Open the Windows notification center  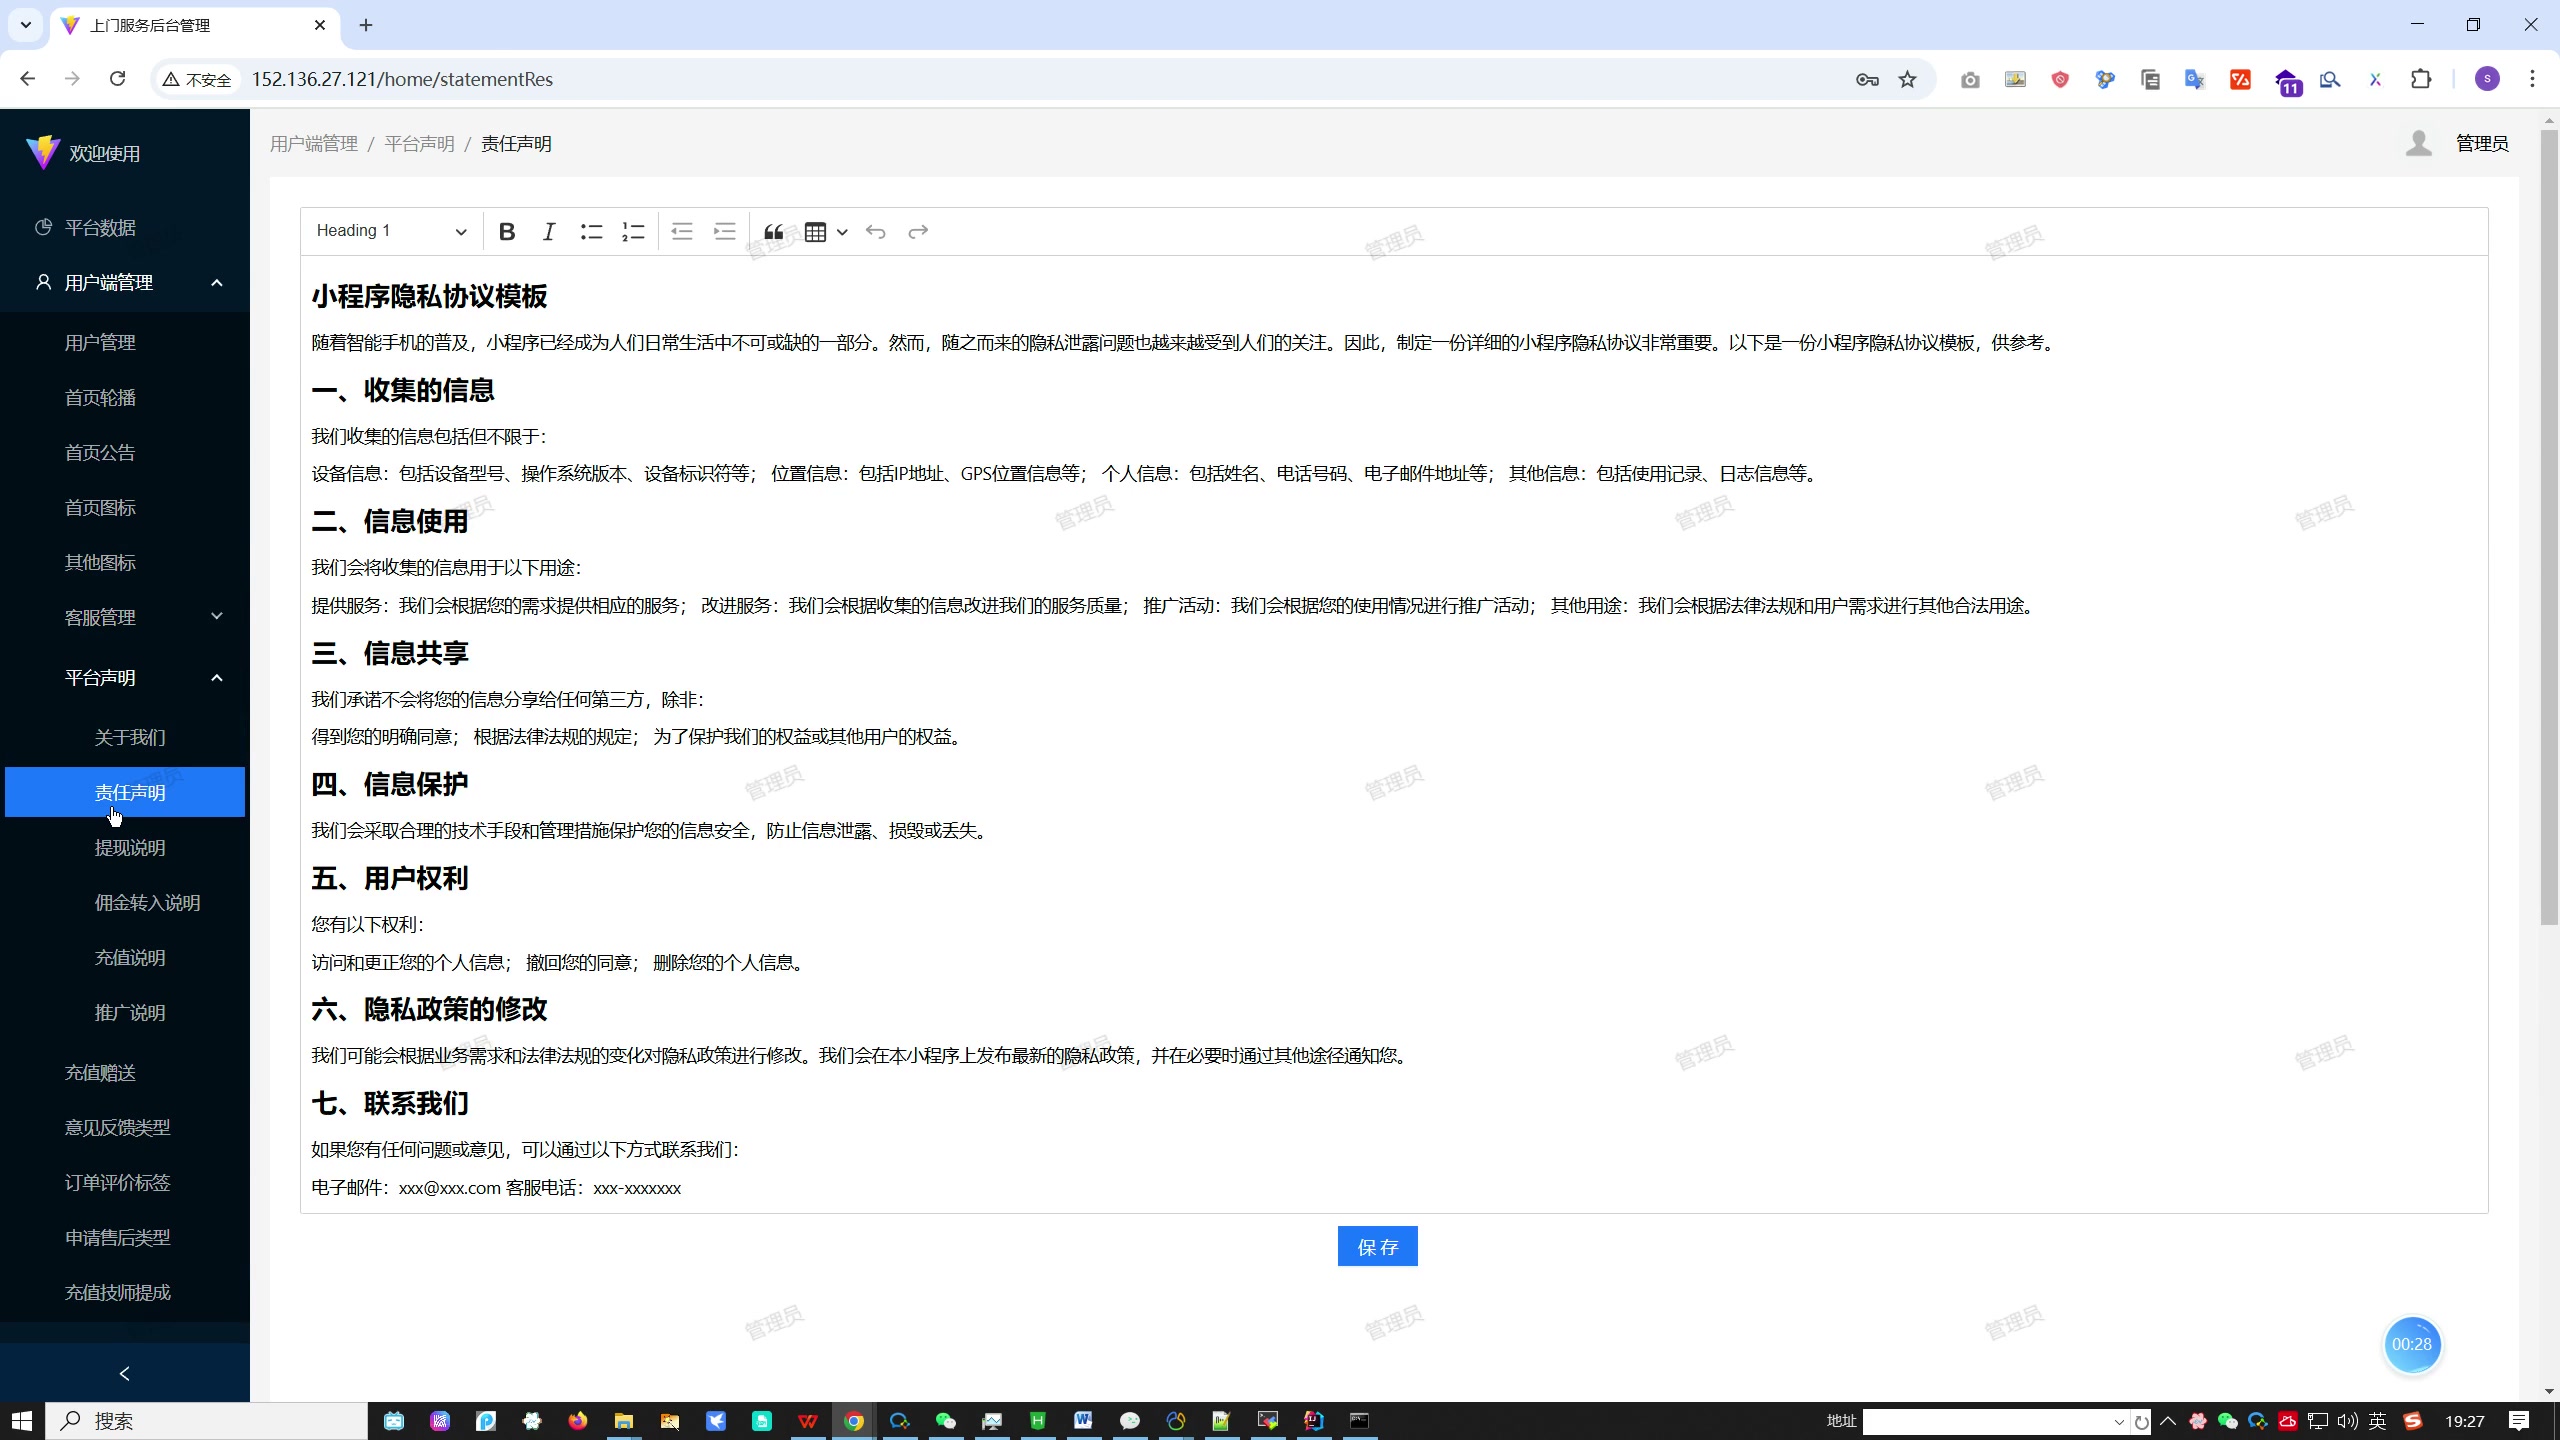[2519, 1421]
